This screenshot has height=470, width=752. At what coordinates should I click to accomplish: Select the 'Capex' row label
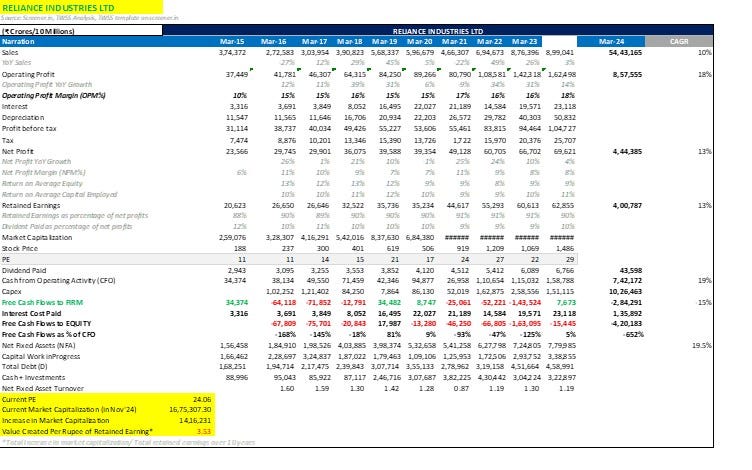click(12, 292)
